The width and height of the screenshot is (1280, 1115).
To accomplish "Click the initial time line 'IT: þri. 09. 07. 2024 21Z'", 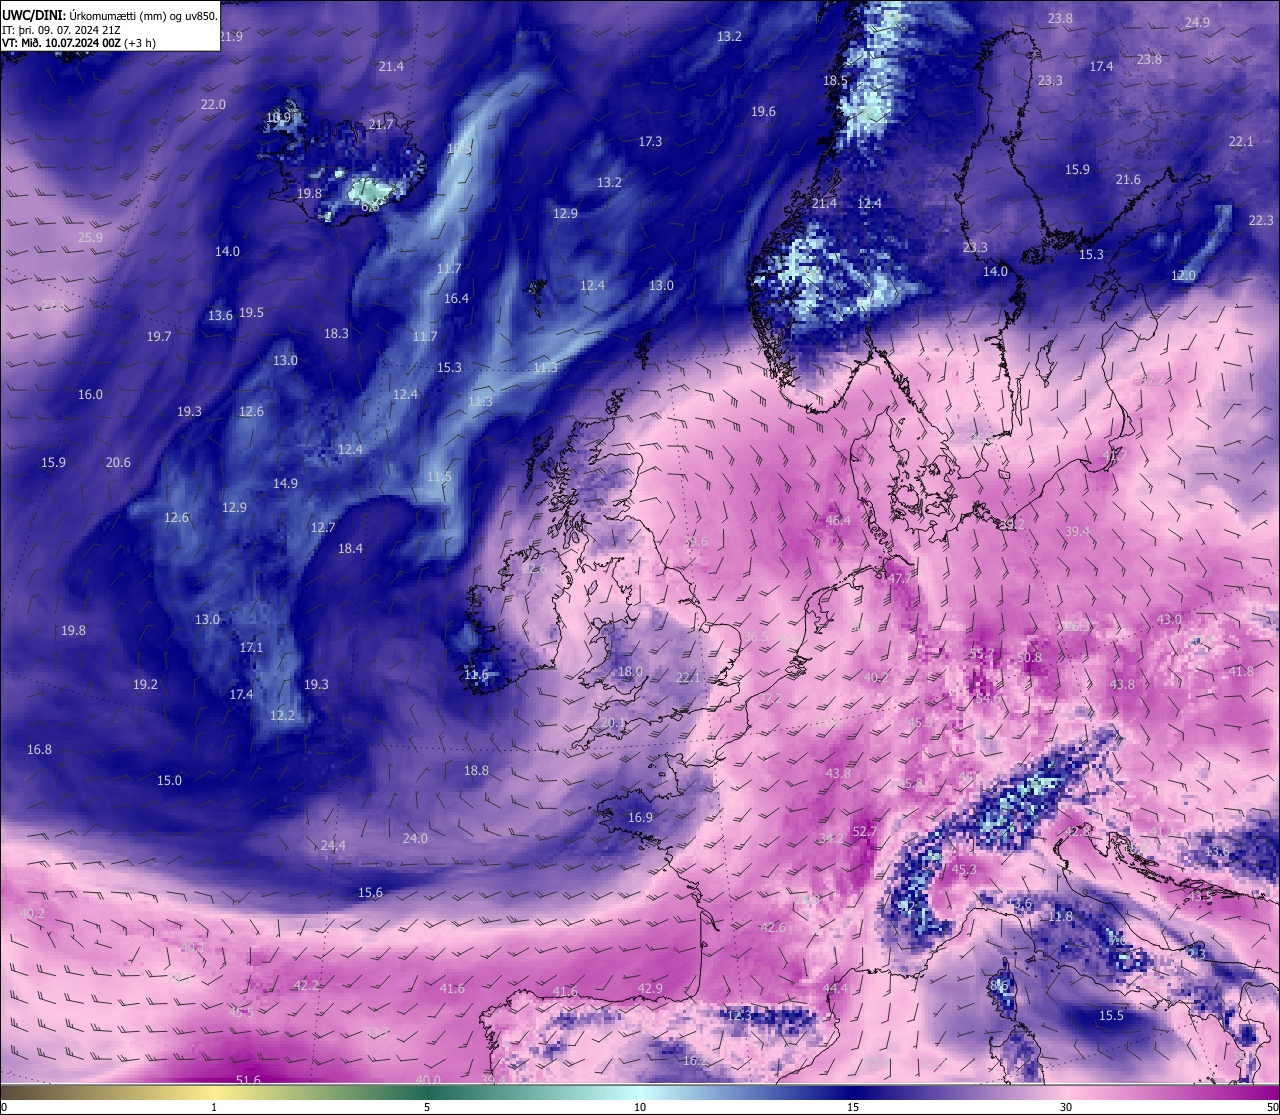I will point(62,30).
